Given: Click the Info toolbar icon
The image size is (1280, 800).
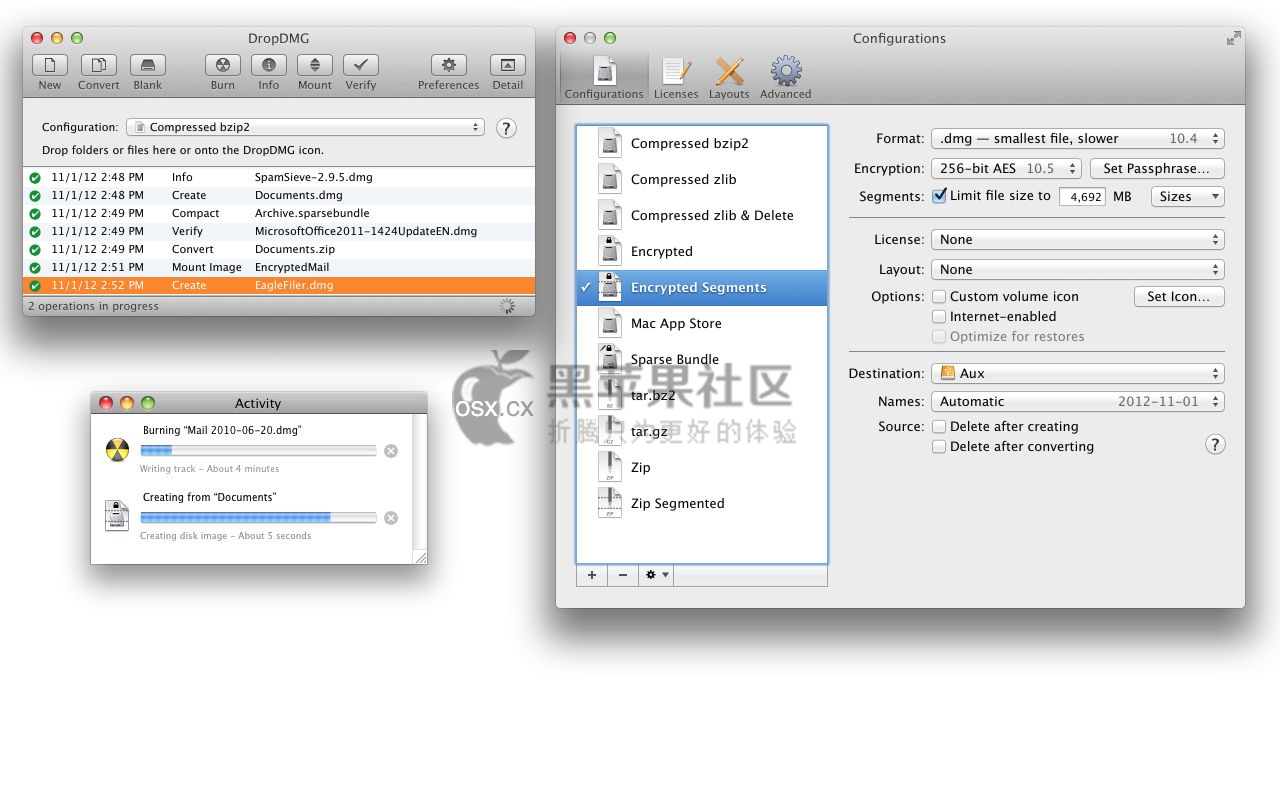Looking at the screenshot, I should click(269, 65).
